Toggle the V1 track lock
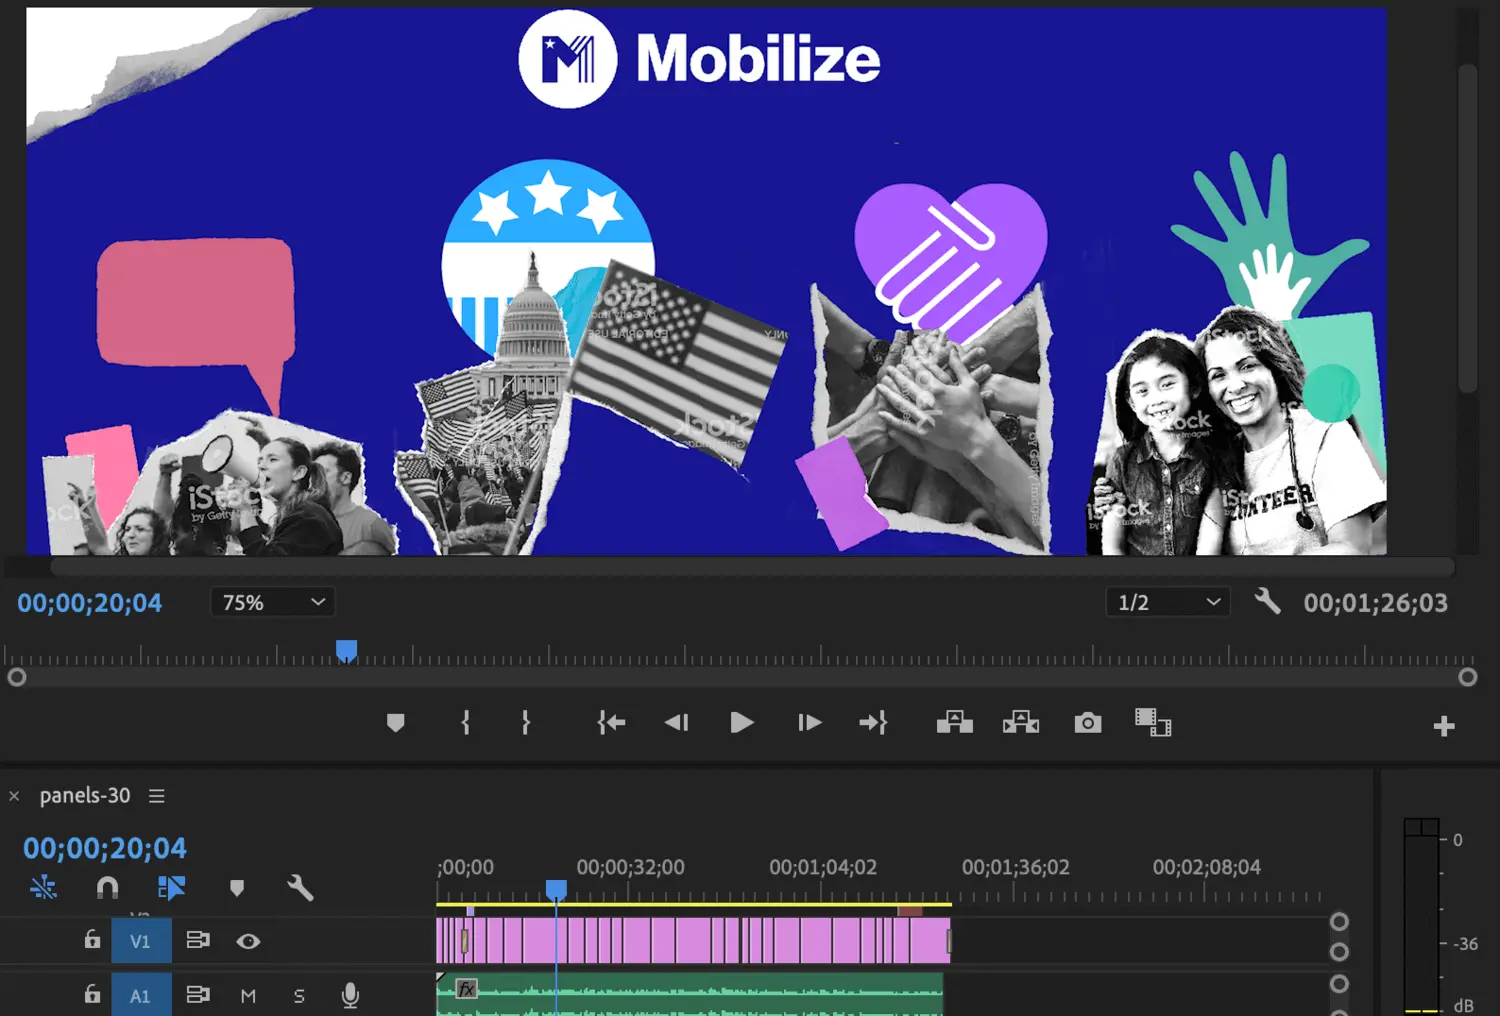 (92, 939)
